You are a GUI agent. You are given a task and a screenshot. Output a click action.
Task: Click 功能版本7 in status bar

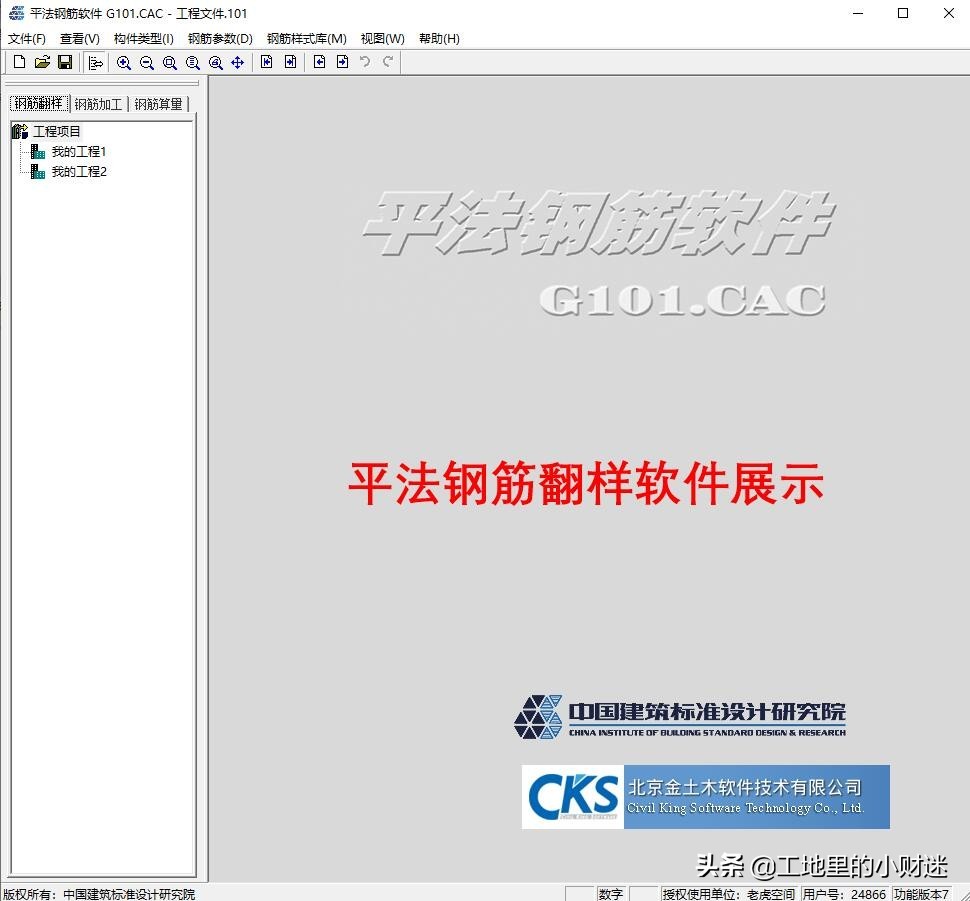921,894
